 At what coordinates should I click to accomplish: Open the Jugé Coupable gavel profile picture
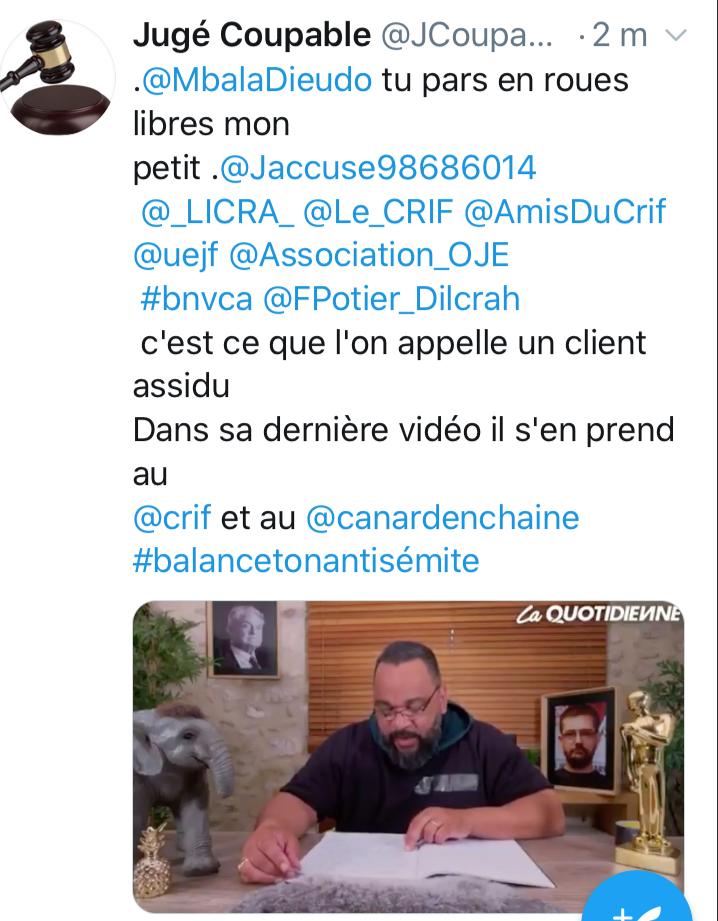(x=57, y=78)
